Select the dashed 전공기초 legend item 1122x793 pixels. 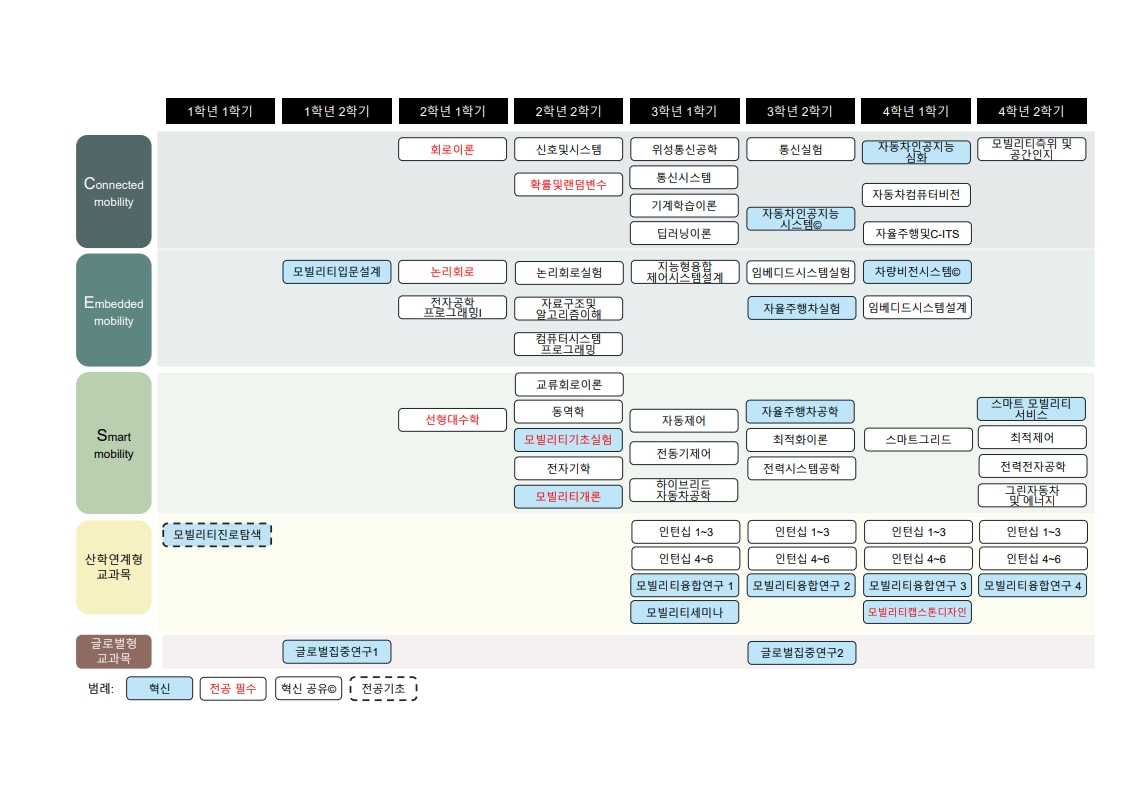click(383, 689)
